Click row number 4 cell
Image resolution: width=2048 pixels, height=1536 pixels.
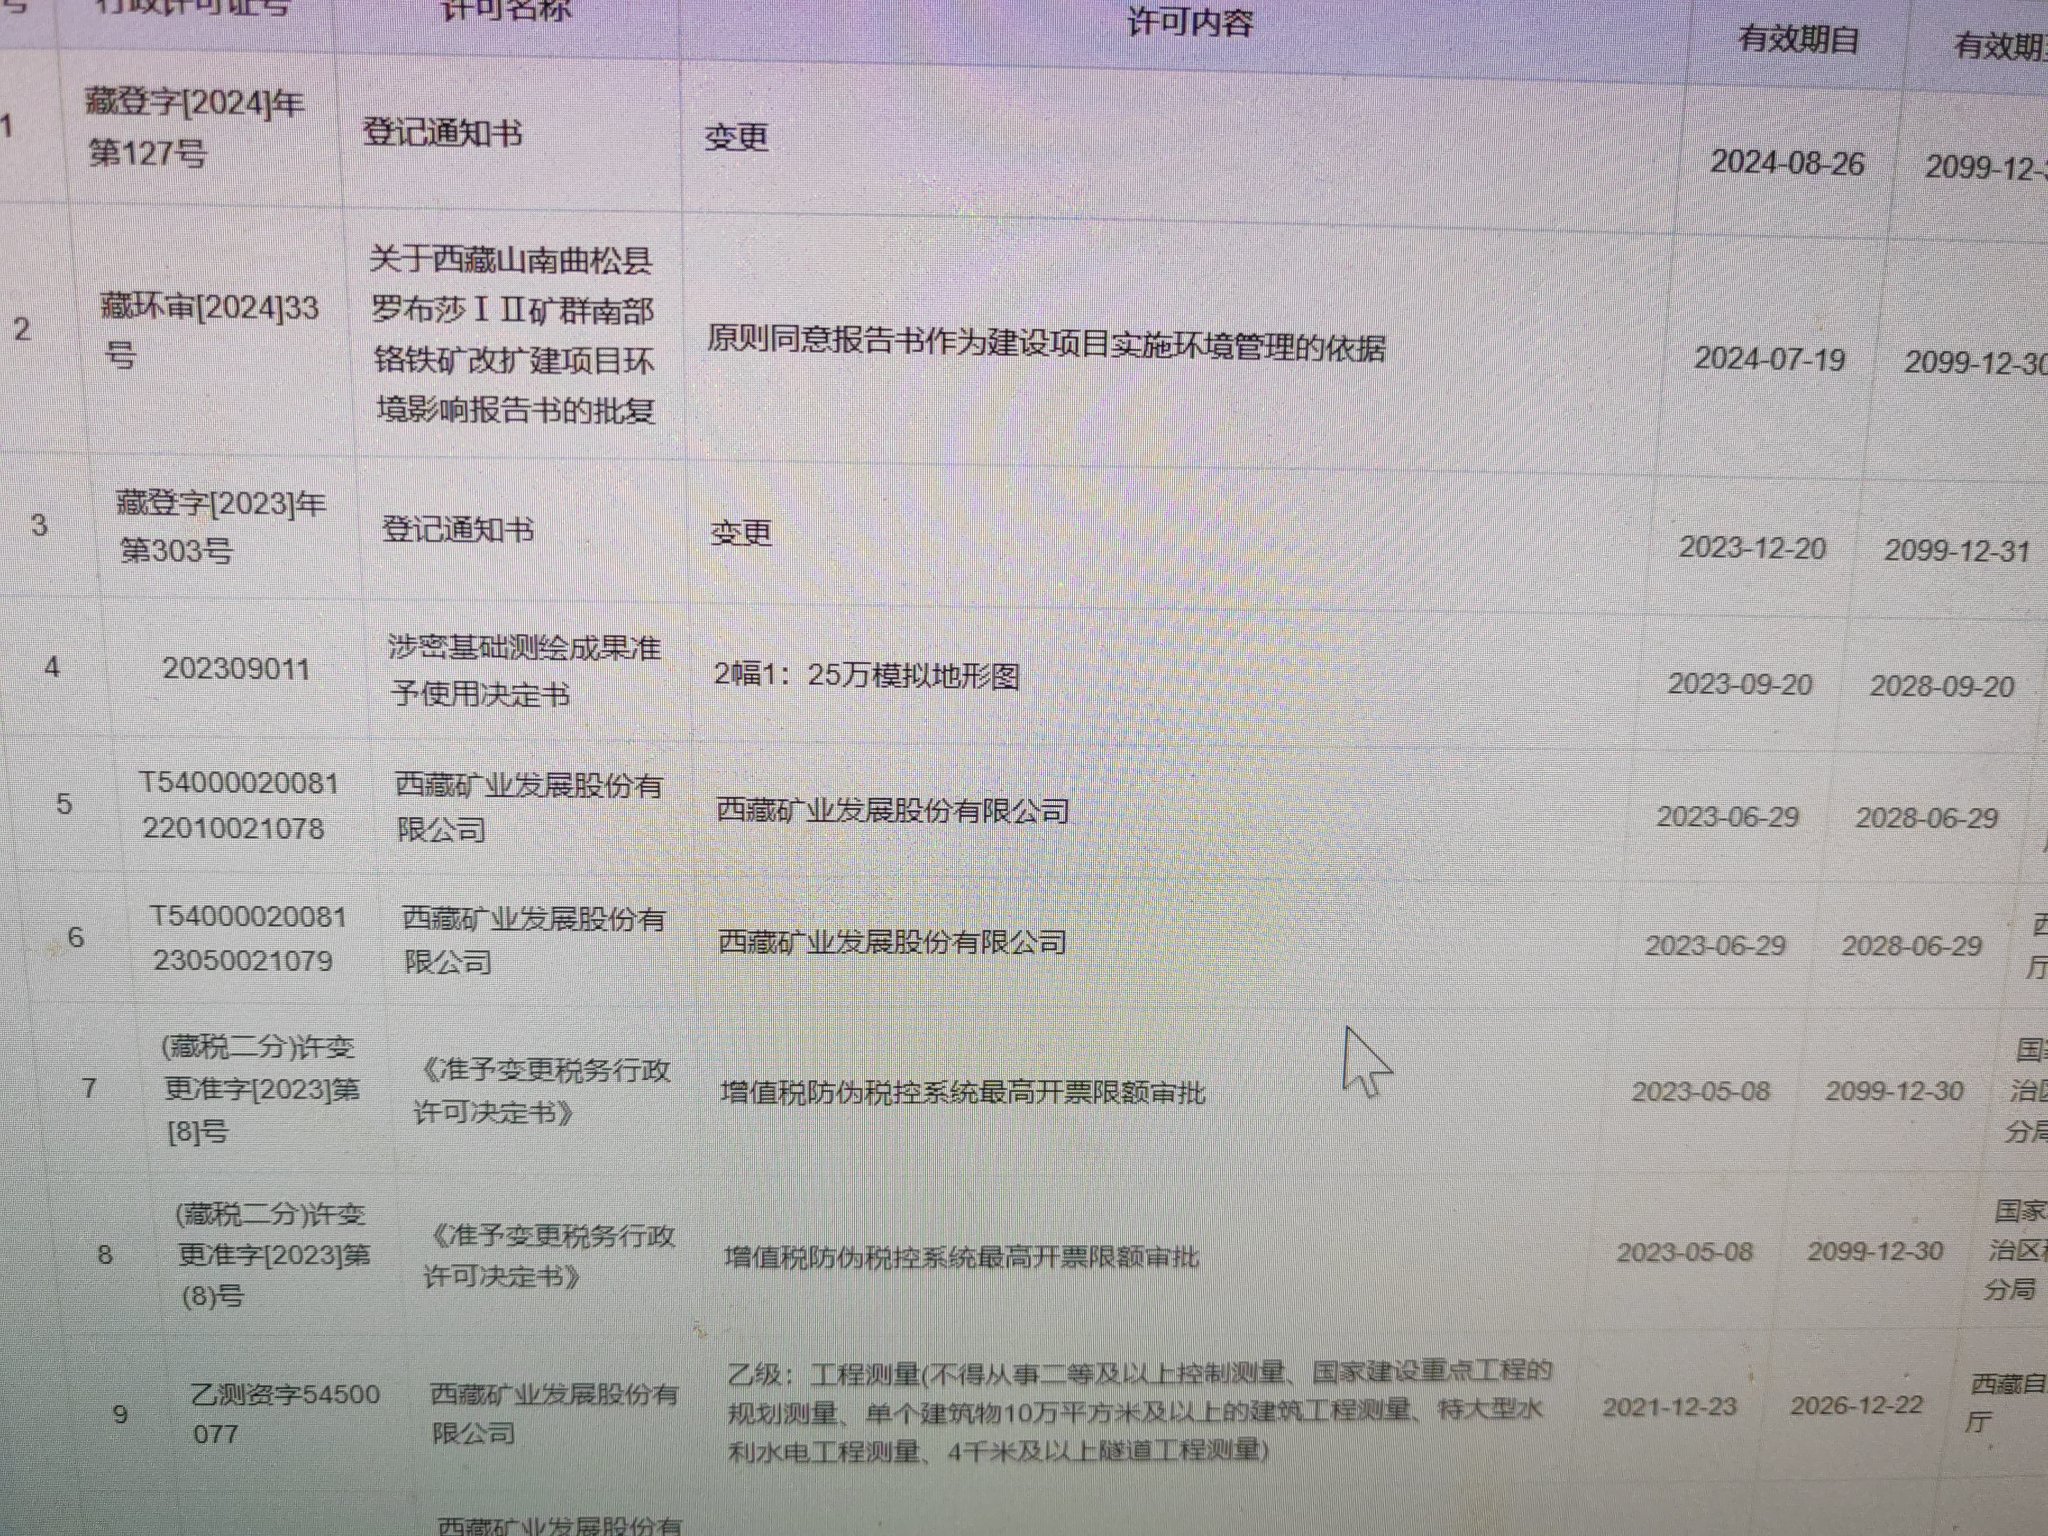pos(52,666)
